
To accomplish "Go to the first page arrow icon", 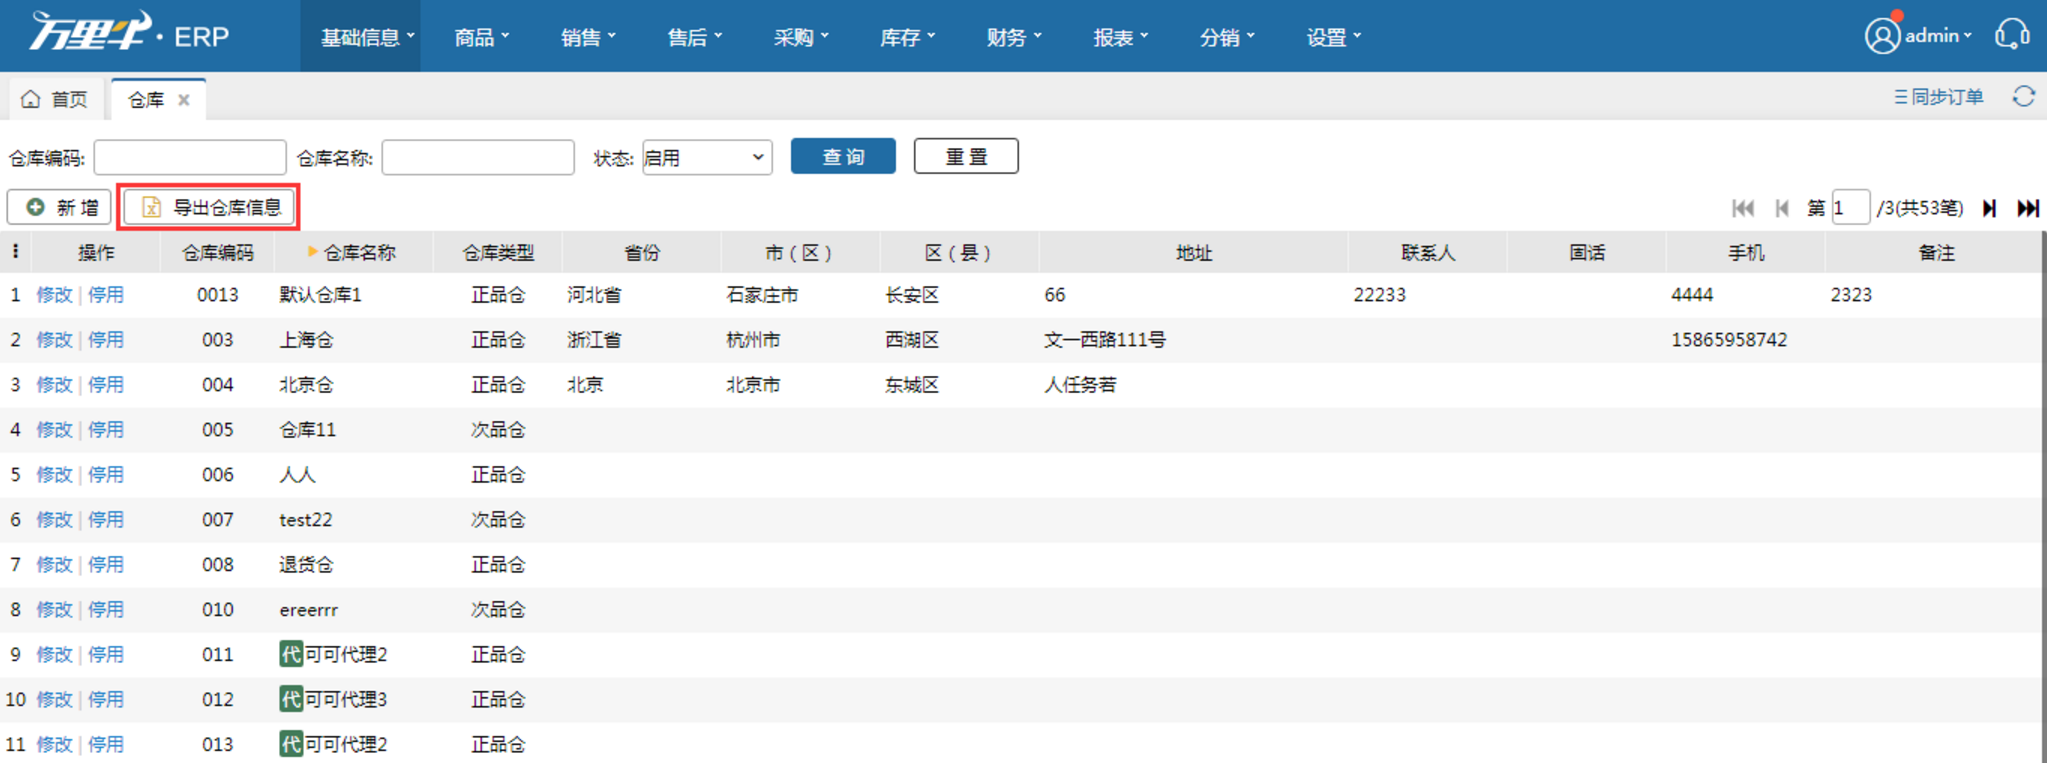I will pyautogui.click(x=1743, y=208).
